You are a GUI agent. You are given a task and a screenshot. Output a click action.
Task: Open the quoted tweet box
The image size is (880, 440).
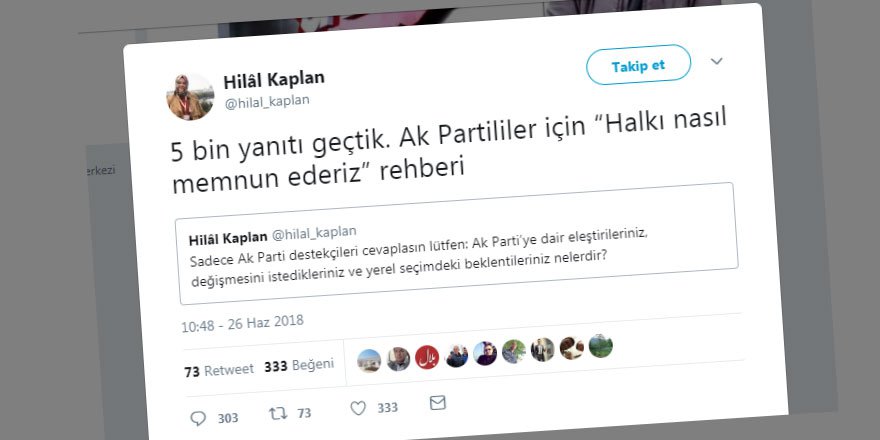pyautogui.click(x=456, y=243)
